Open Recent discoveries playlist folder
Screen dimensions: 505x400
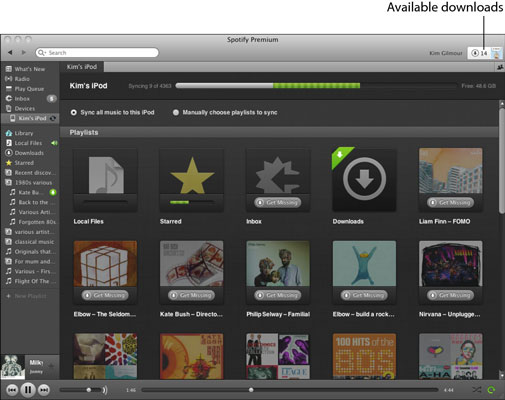pos(35,173)
